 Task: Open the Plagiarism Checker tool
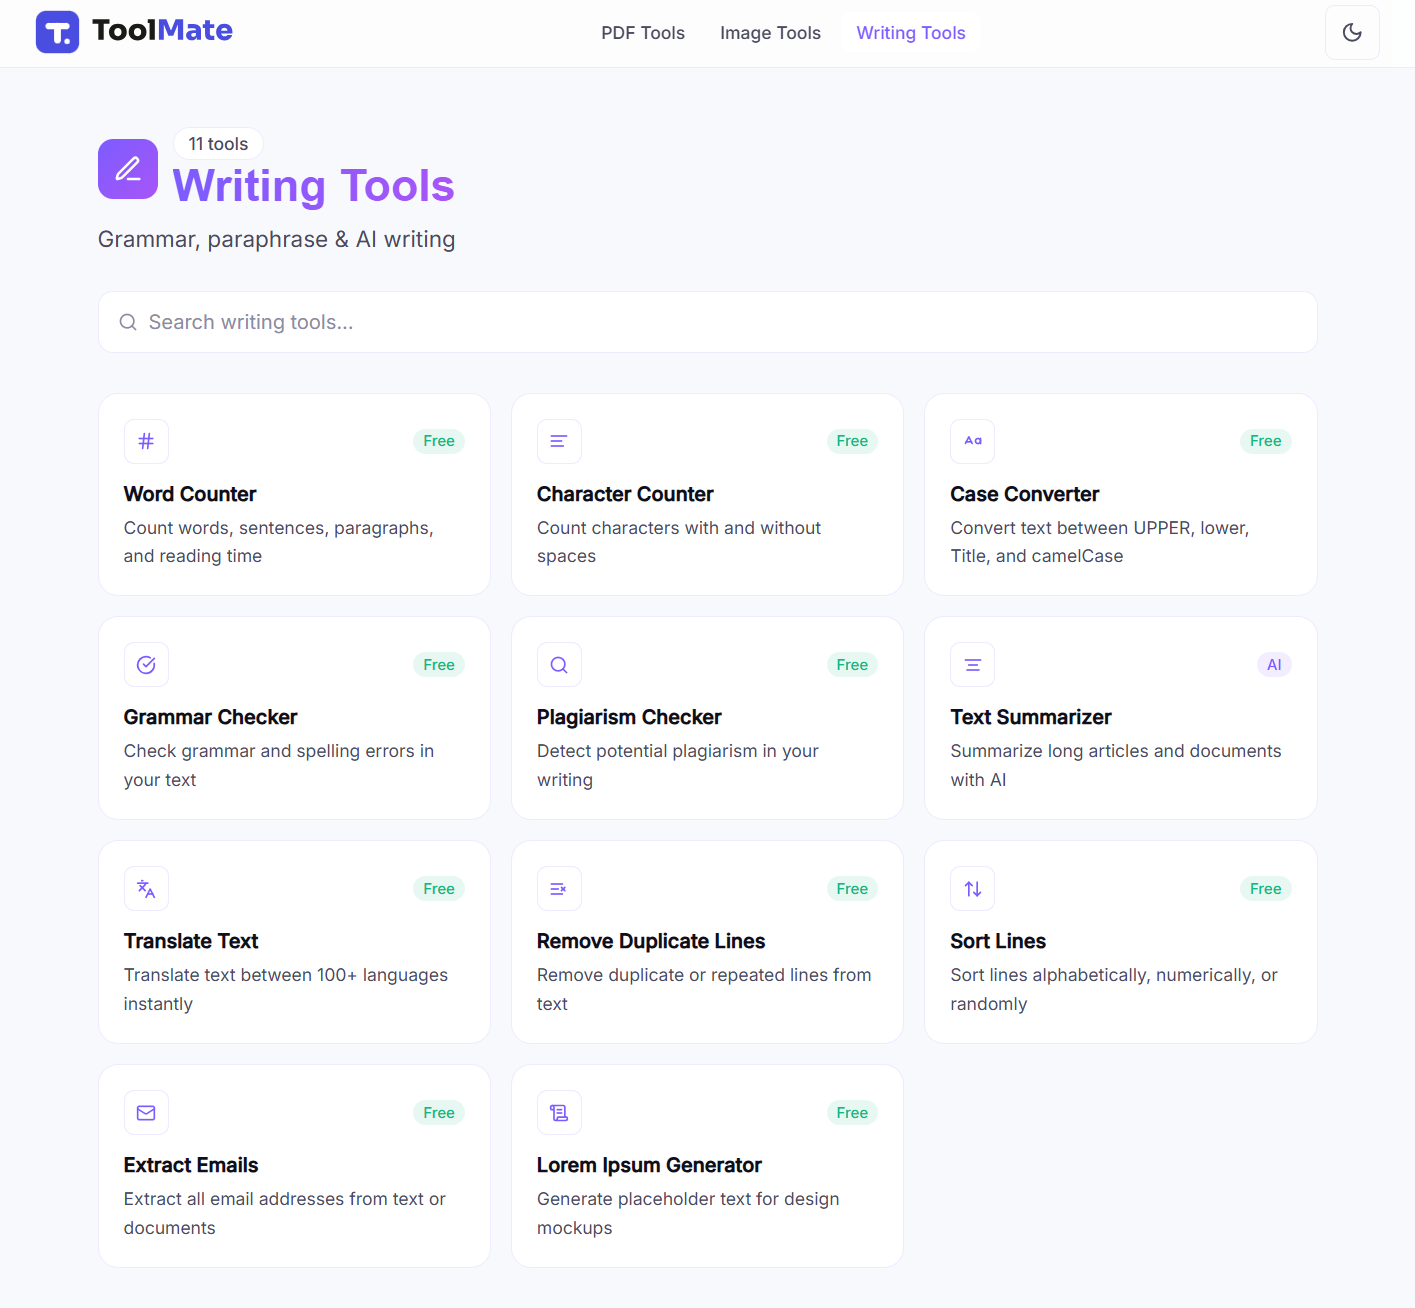(x=707, y=718)
